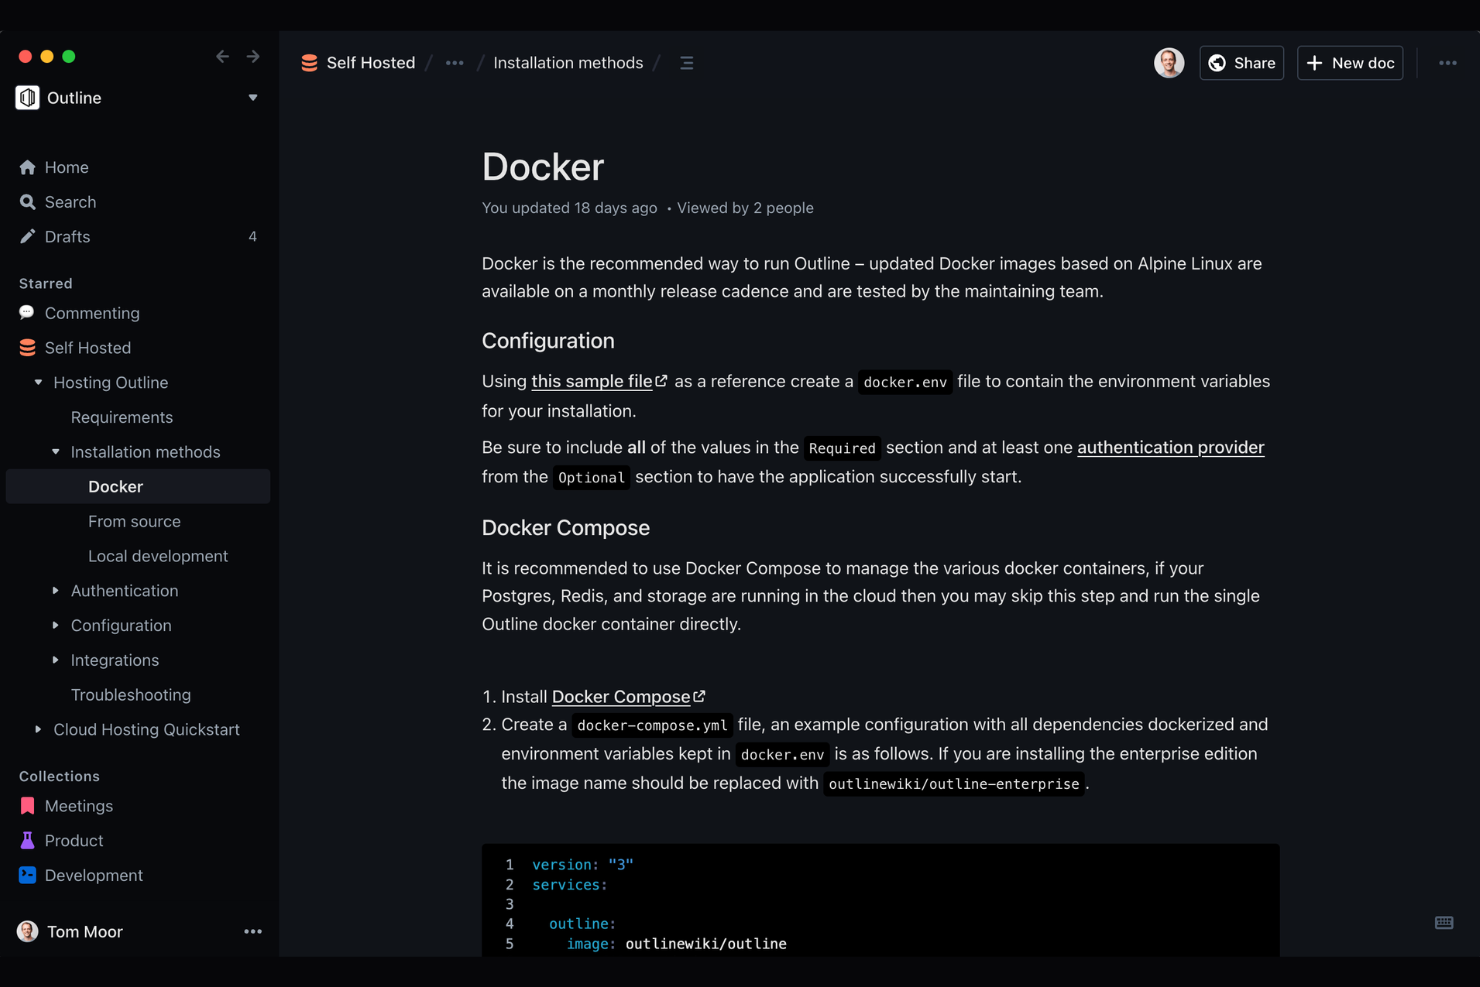The width and height of the screenshot is (1480, 987).
Task: Click the Drafts count badge 4
Action: [253, 236]
